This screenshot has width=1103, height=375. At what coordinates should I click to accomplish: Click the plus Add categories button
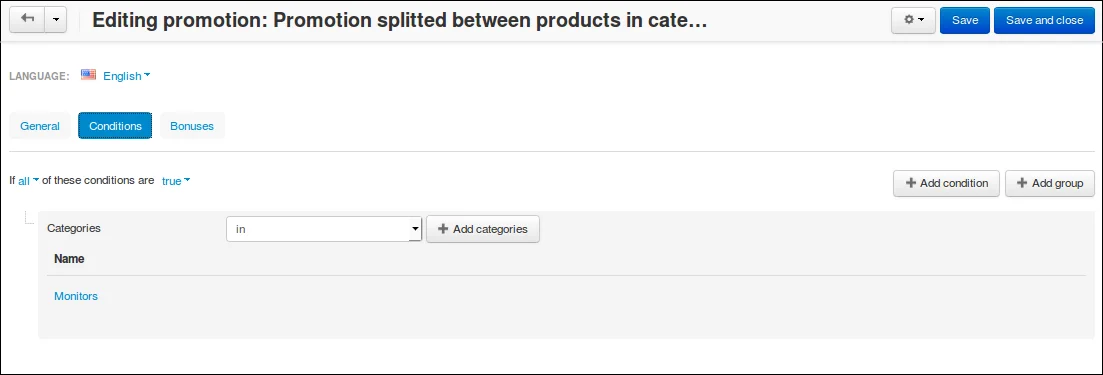(483, 229)
